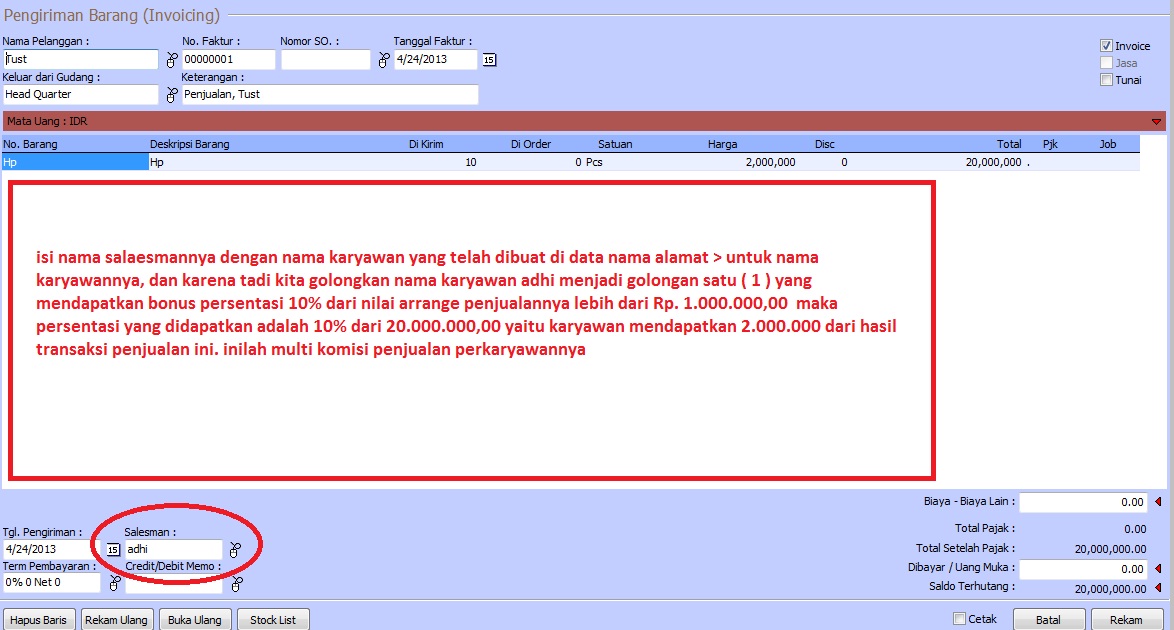The width and height of the screenshot is (1174, 630).
Task: Open the Credit/Debit Memo lookup icon
Action: 235,583
